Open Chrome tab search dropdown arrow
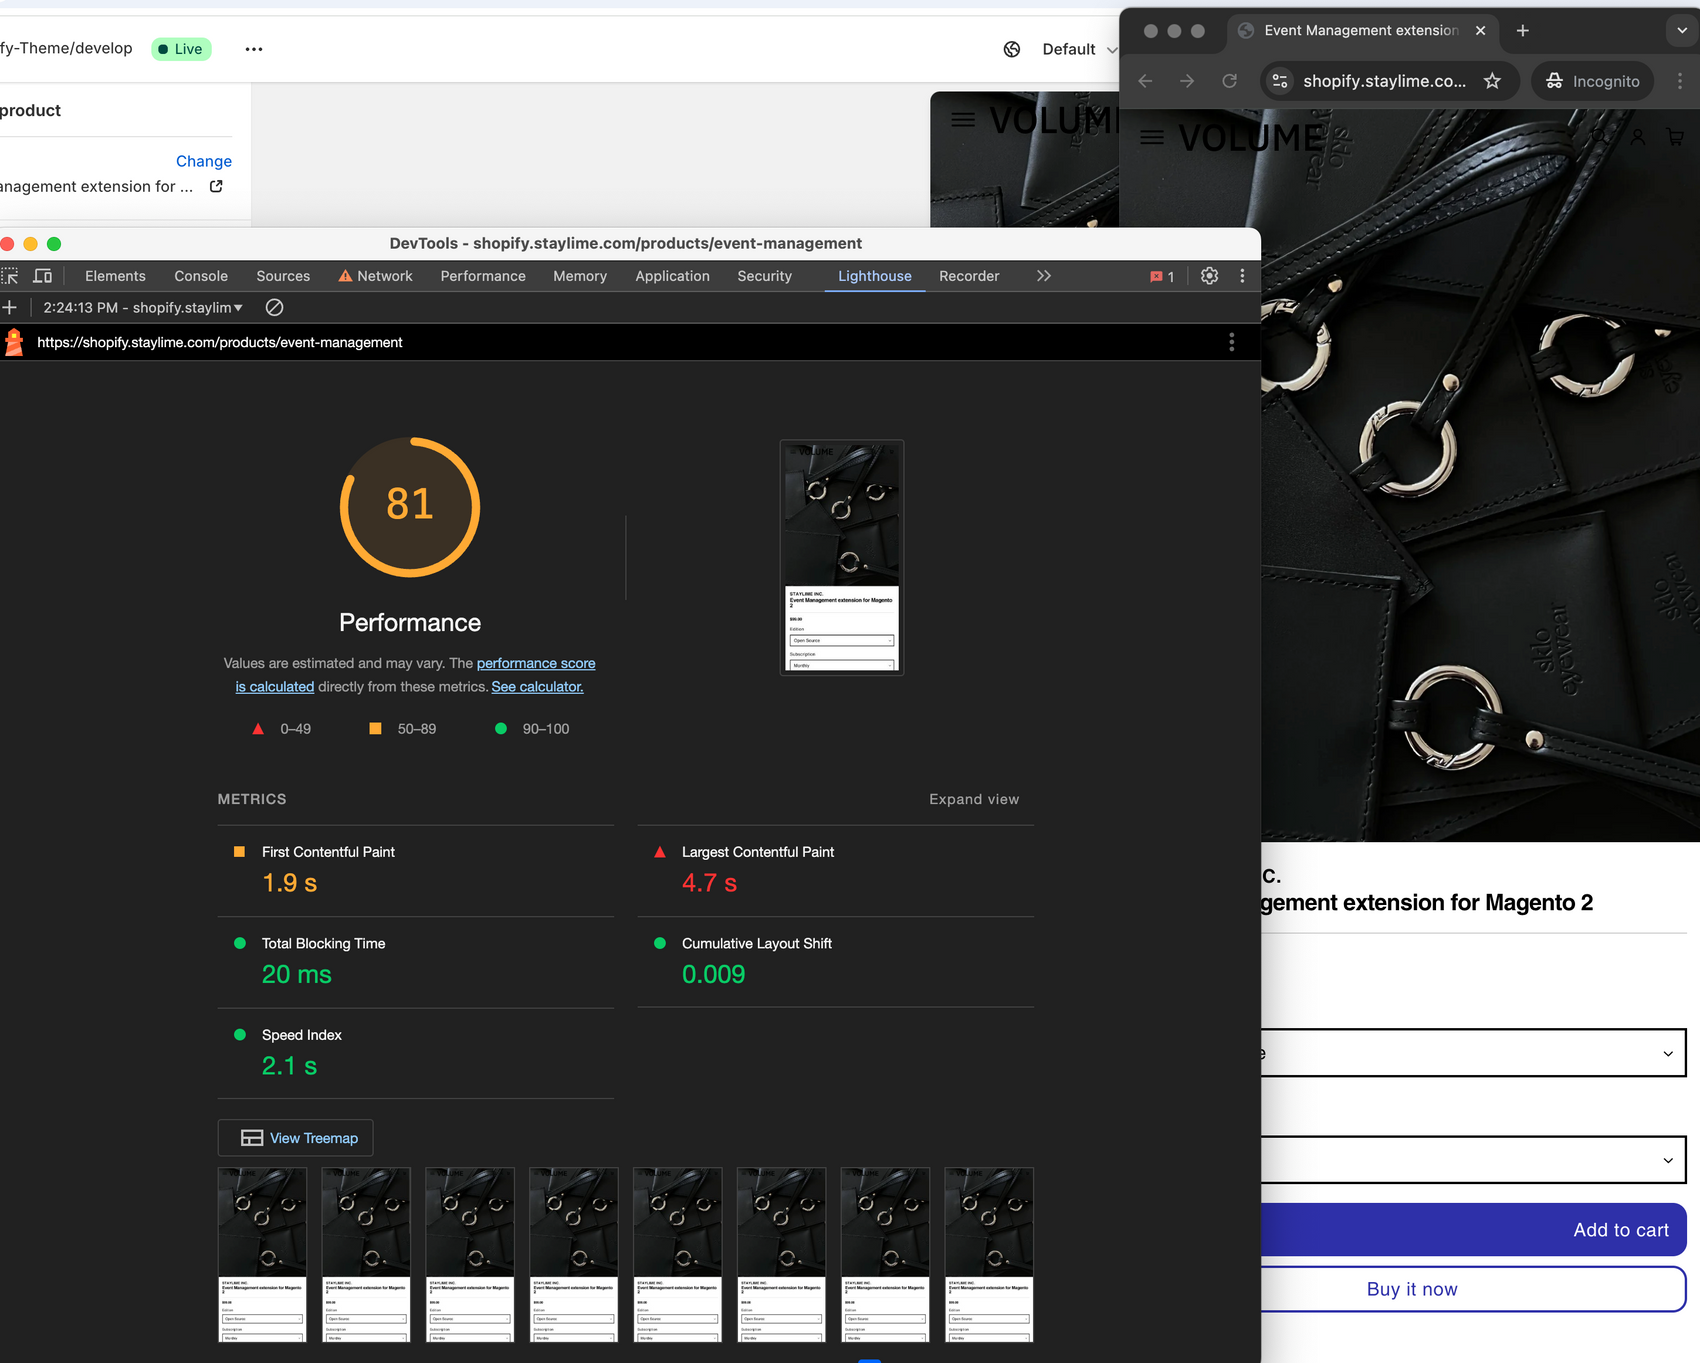The width and height of the screenshot is (1700, 1363). 1681,30
